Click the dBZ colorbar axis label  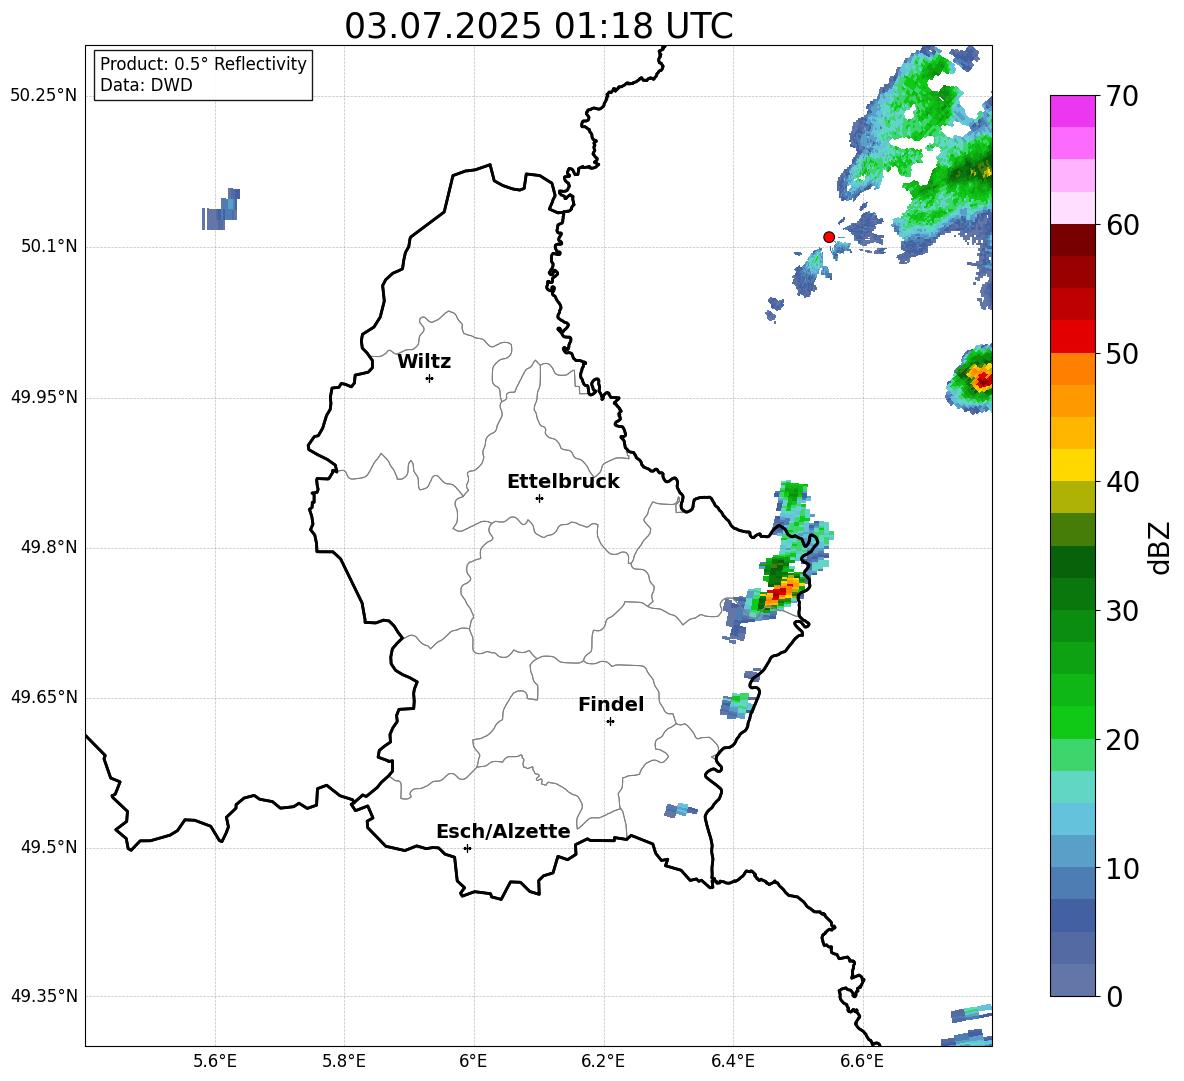1161,547
